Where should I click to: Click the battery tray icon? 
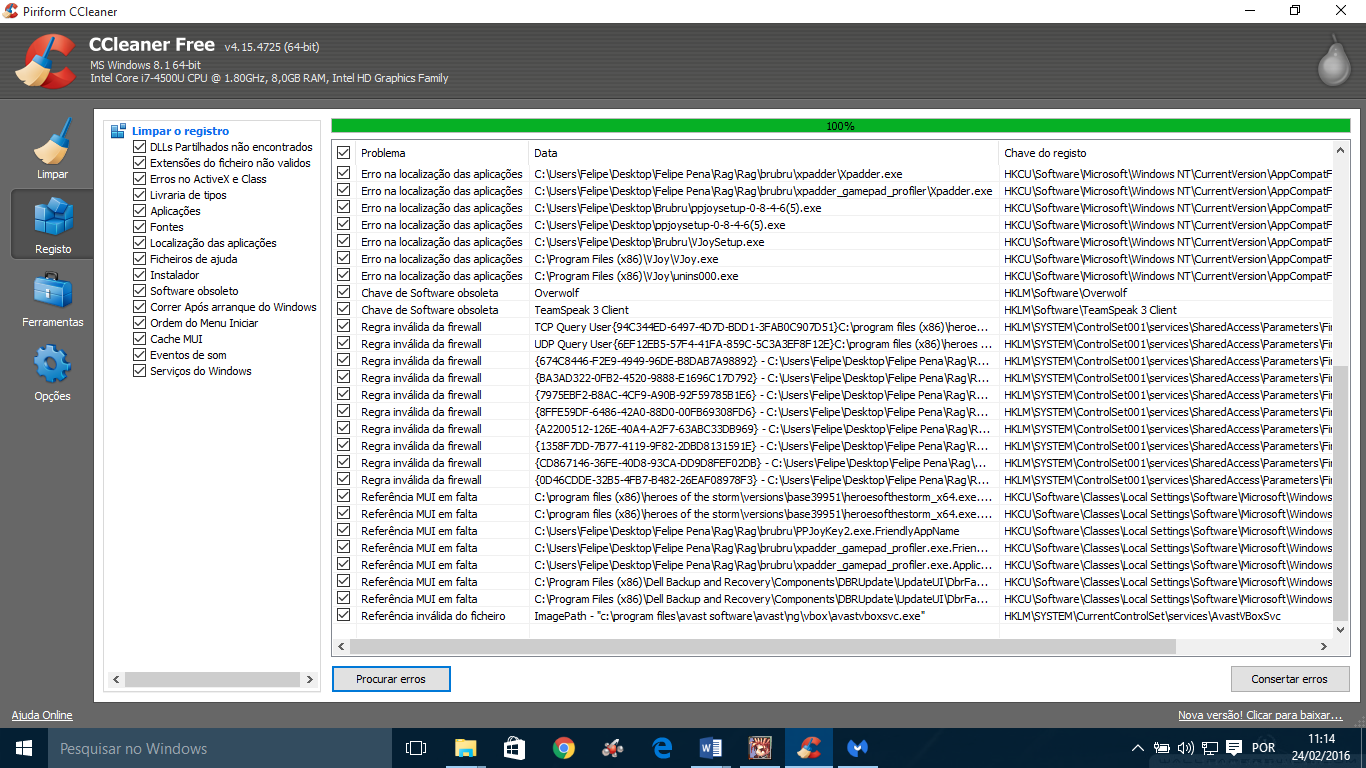click(x=1161, y=748)
